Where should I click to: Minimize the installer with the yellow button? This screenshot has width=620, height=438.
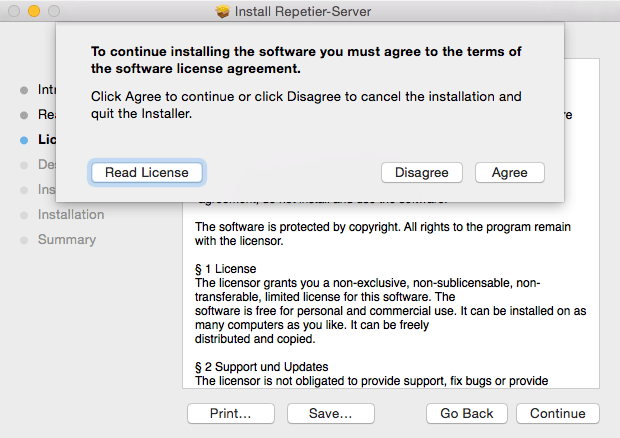tap(32, 12)
